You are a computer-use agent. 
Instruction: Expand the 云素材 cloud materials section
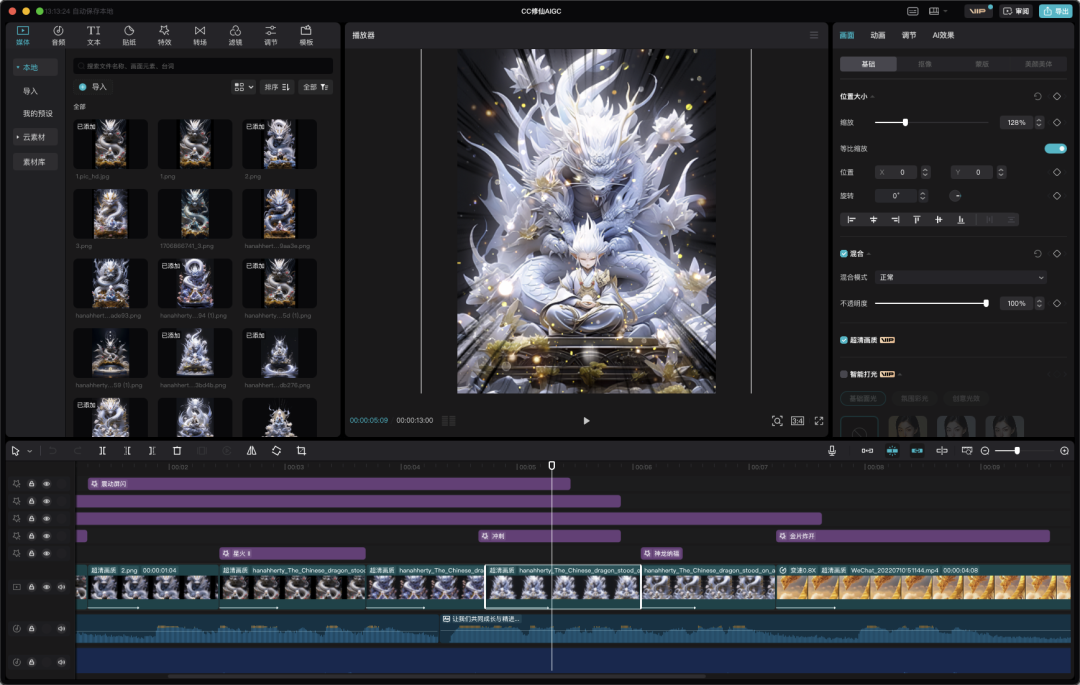click(x=36, y=136)
